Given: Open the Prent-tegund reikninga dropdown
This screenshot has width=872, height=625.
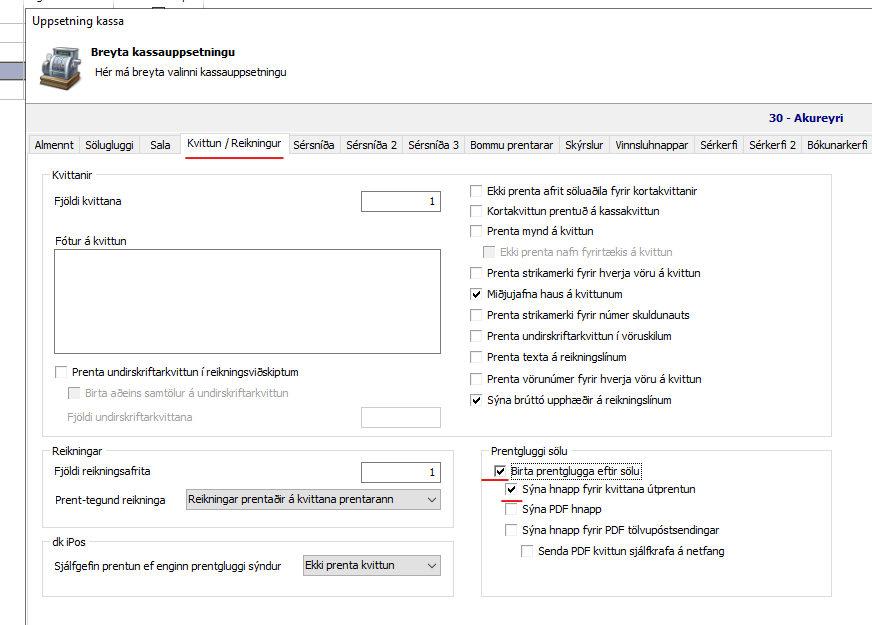Looking at the screenshot, I should click(313, 499).
